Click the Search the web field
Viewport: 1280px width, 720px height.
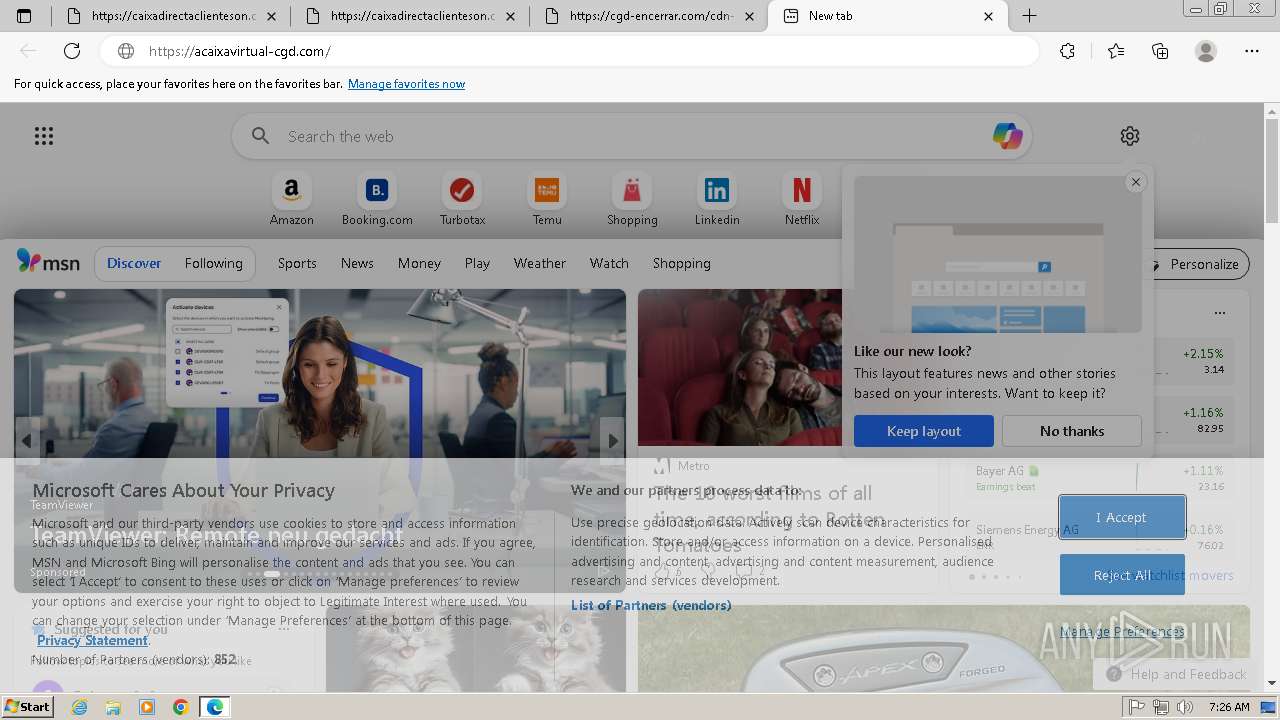tap(632, 136)
